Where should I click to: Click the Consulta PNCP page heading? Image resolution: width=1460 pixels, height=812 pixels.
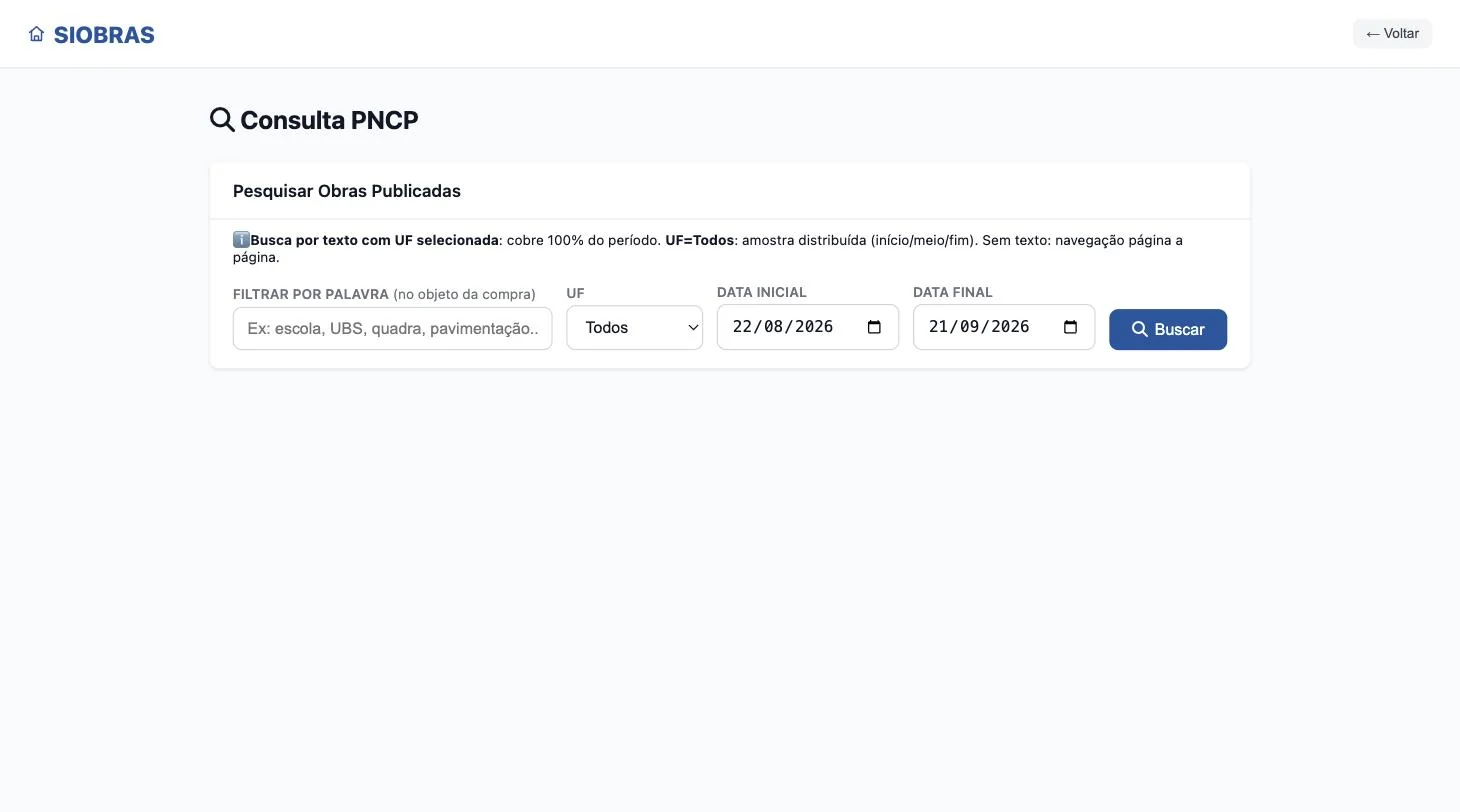point(314,120)
